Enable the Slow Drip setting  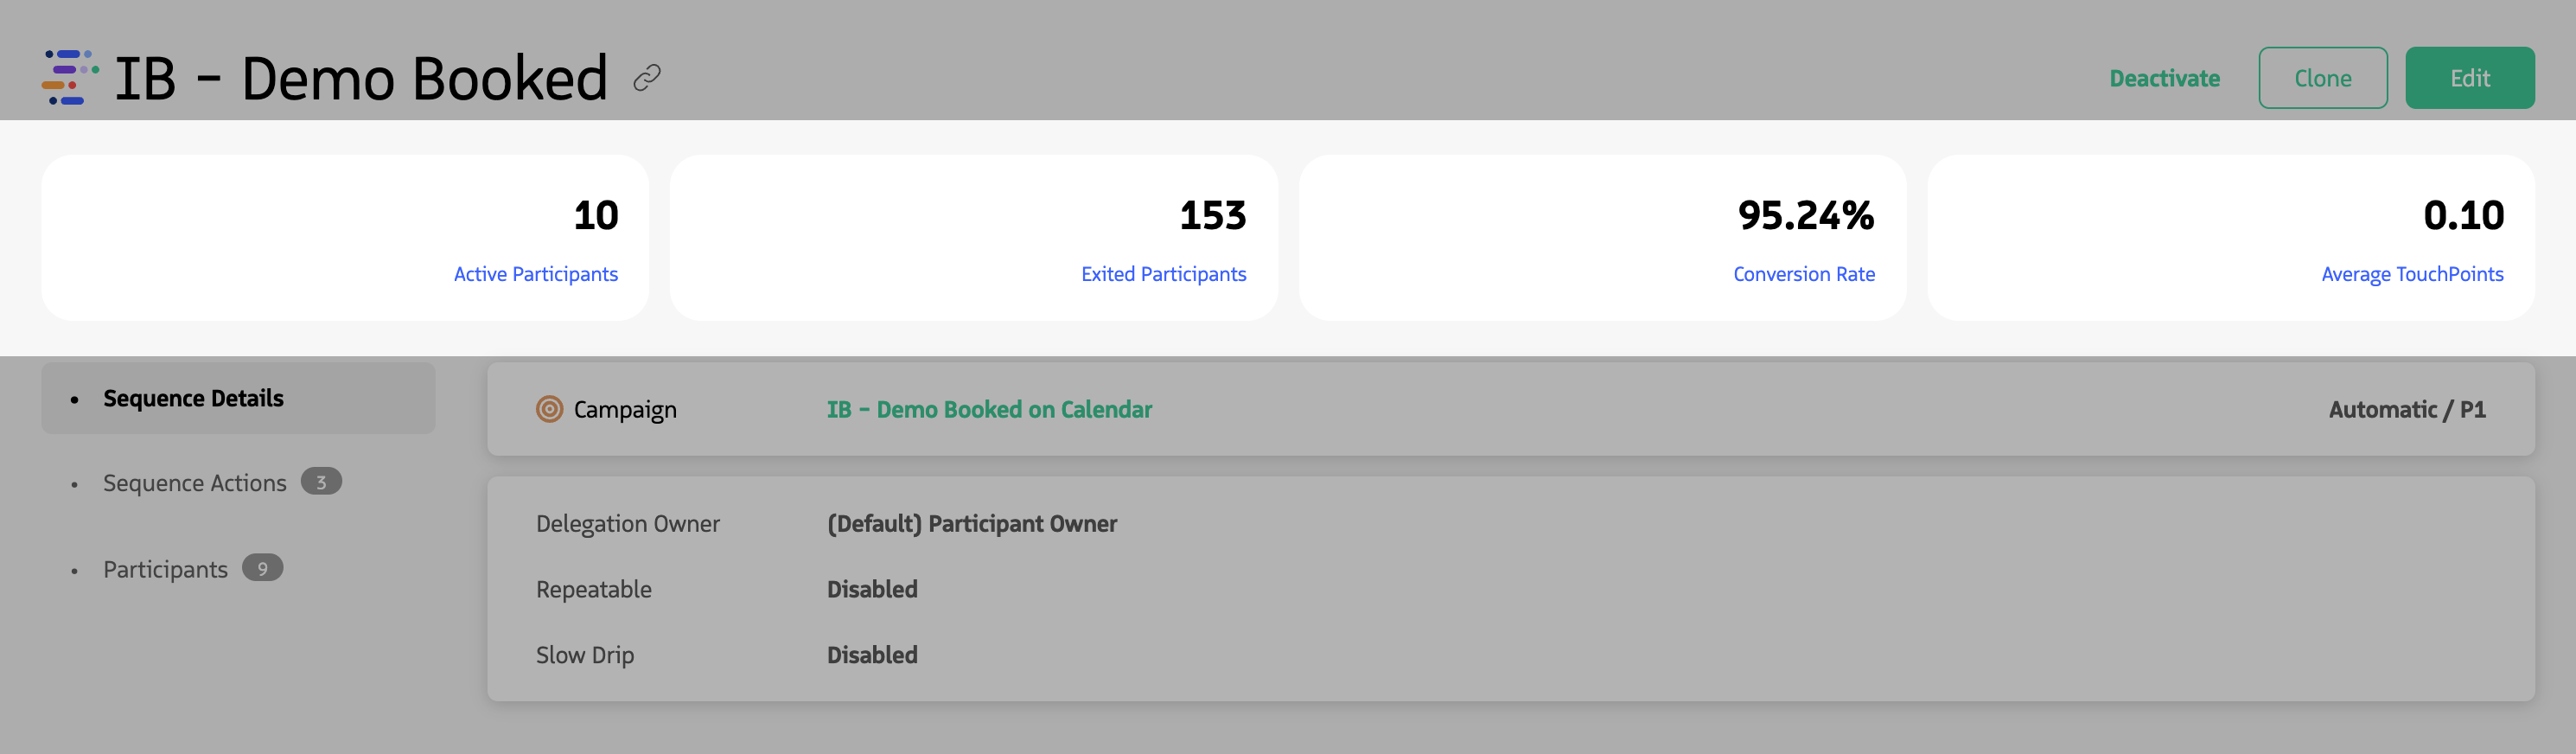click(871, 655)
